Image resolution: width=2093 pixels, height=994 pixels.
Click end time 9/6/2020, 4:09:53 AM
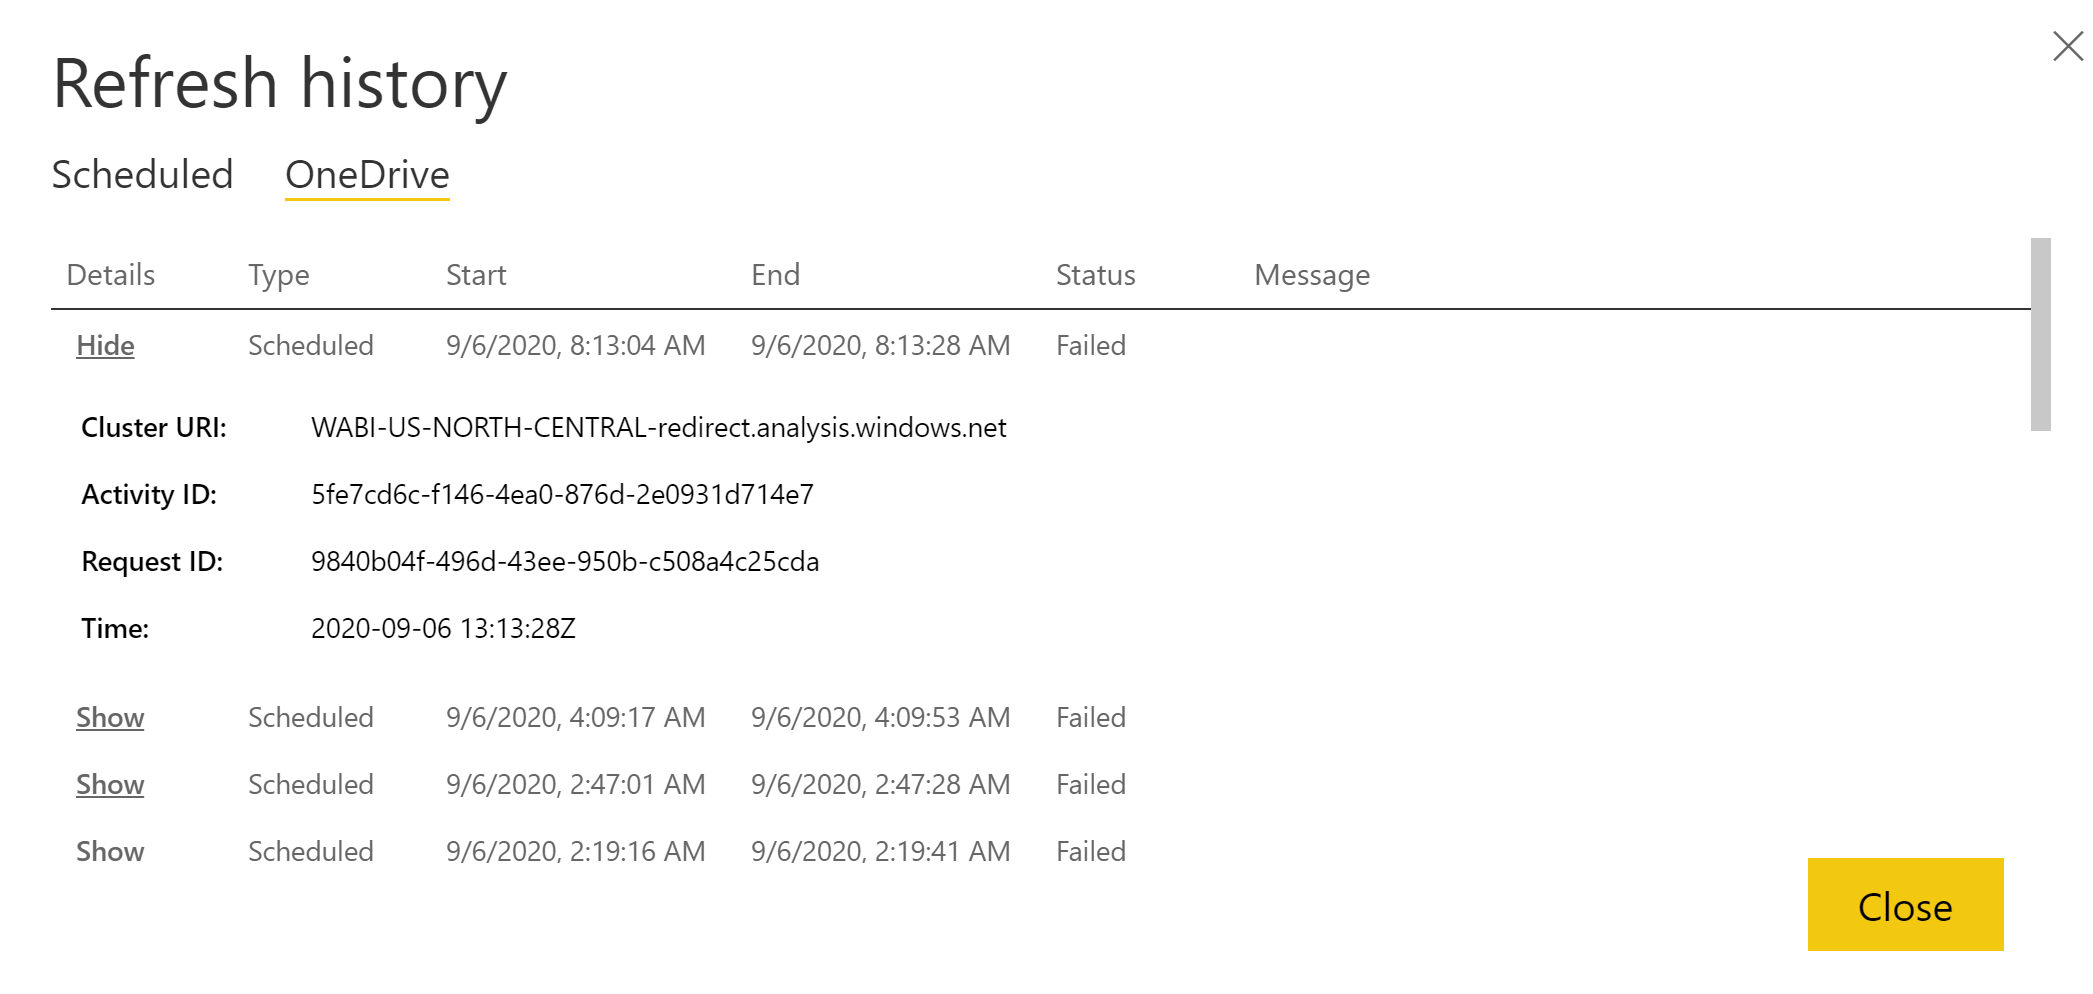881,718
